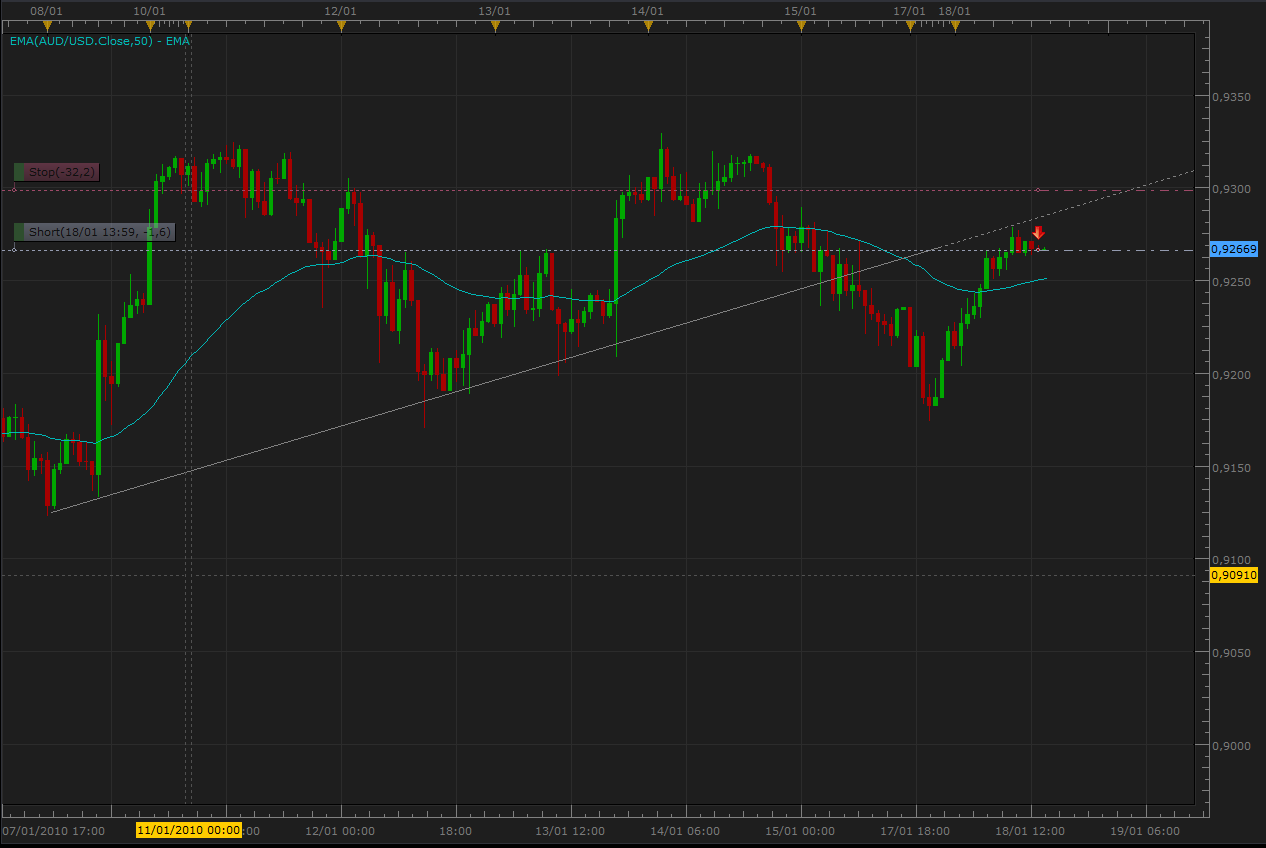The width and height of the screenshot is (1266, 848).
Task: Select the 12/01 triangle marker at chart top
Action: (x=341, y=26)
